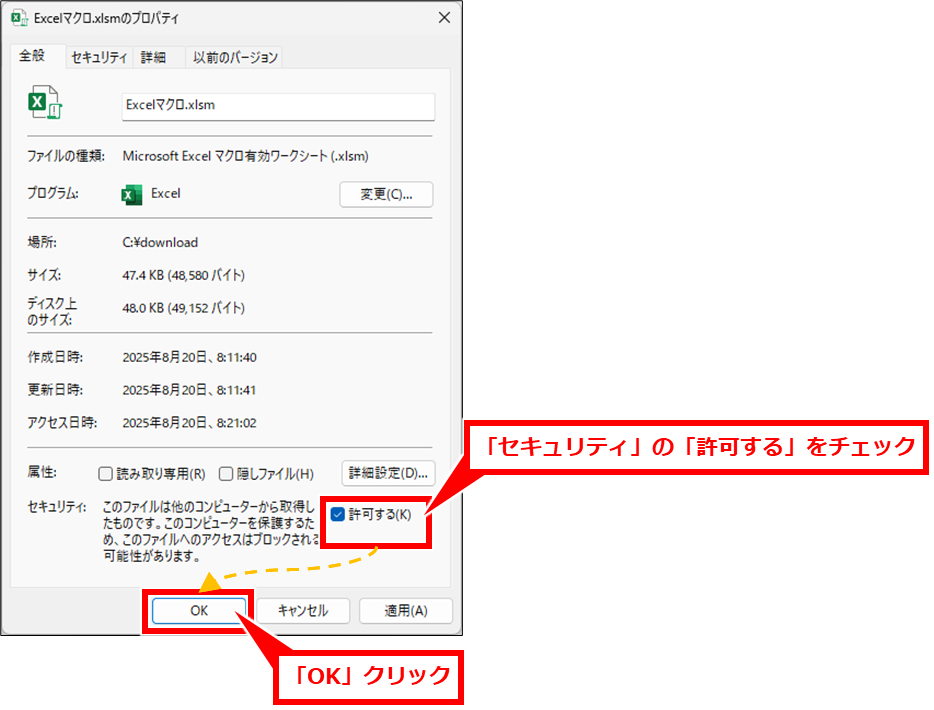Click modified date 2025年8月20日、8:11:41
The width and height of the screenshot is (934, 710).
pyautogui.click(x=189, y=390)
